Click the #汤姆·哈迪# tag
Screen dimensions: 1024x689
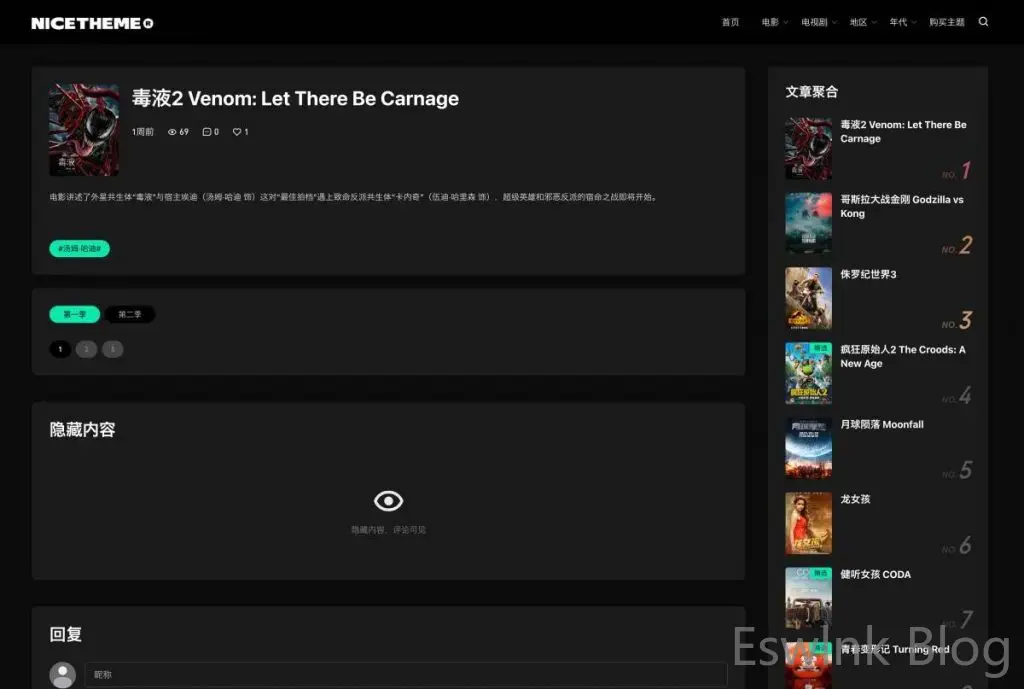[79, 248]
